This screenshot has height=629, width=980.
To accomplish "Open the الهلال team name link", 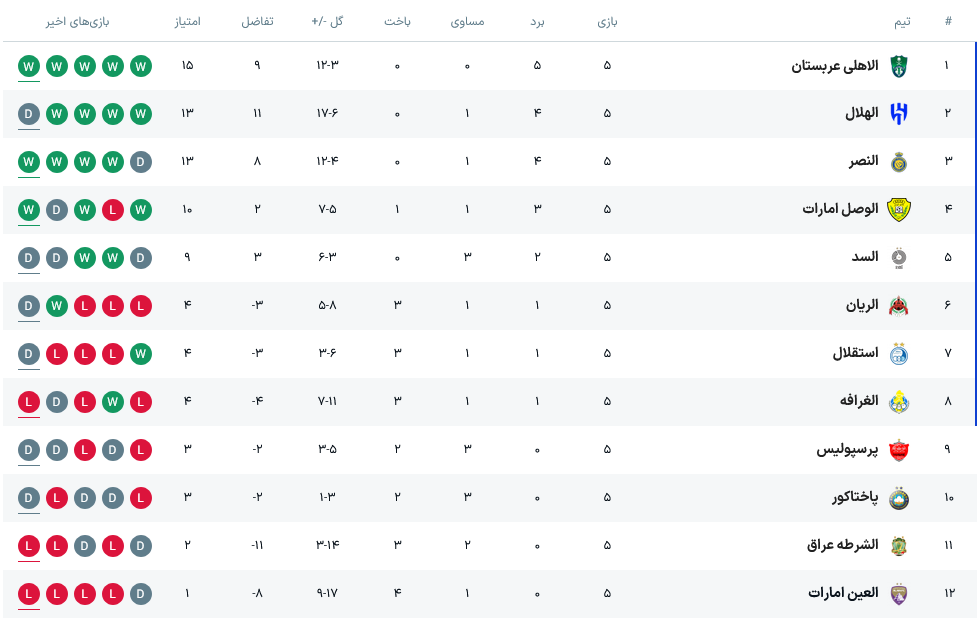I will coord(861,113).
